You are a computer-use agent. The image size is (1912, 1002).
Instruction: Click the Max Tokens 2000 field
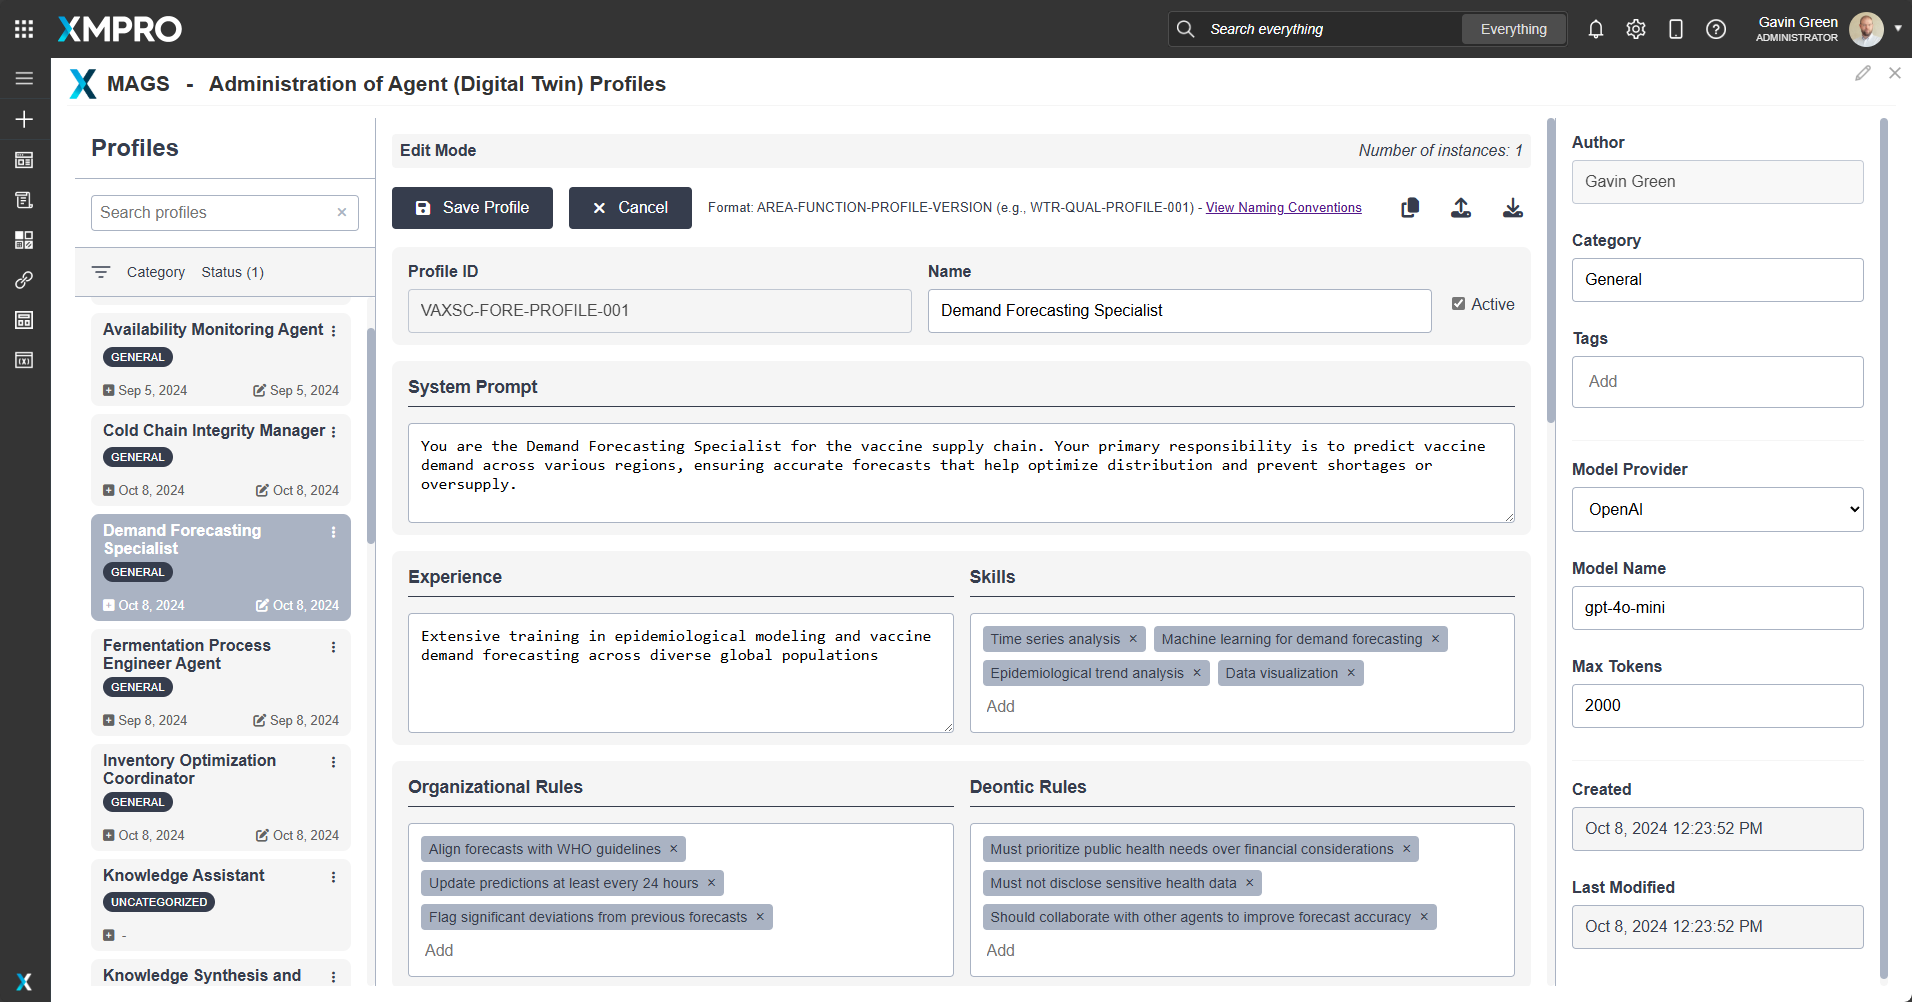coord(1718,706)
